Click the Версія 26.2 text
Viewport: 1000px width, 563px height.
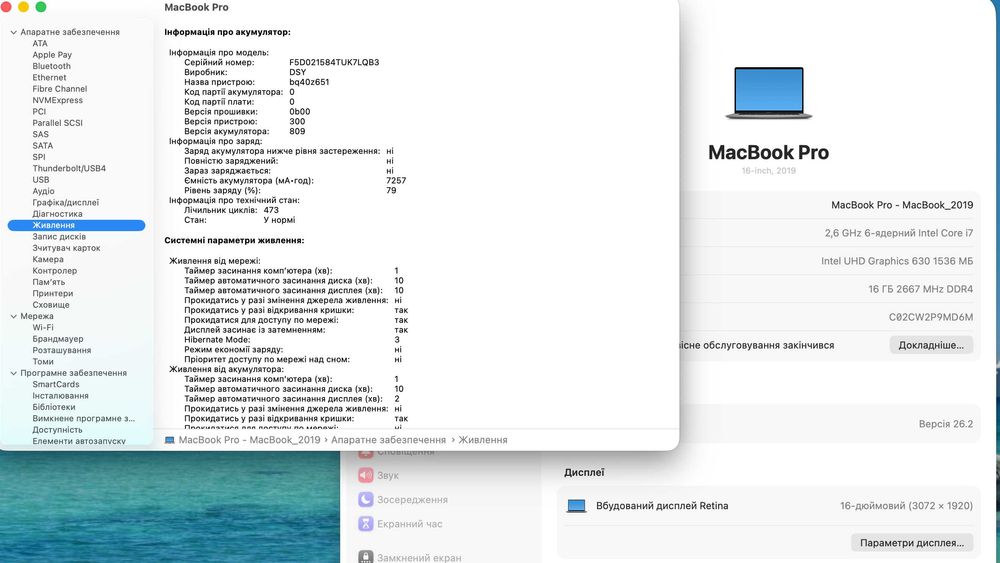(946, 424)
